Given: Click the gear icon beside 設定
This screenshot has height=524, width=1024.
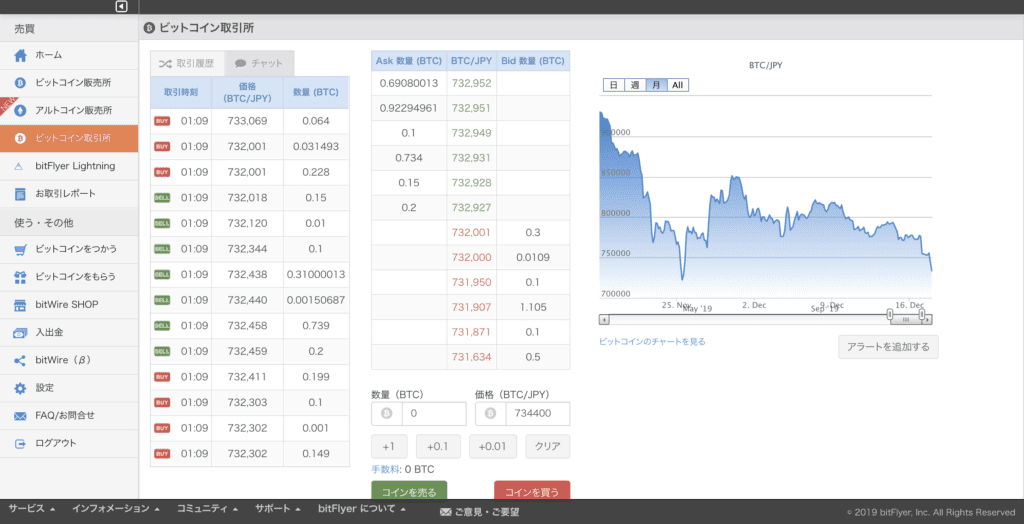Looking at the screenshot, I should [x=20, y=388].
